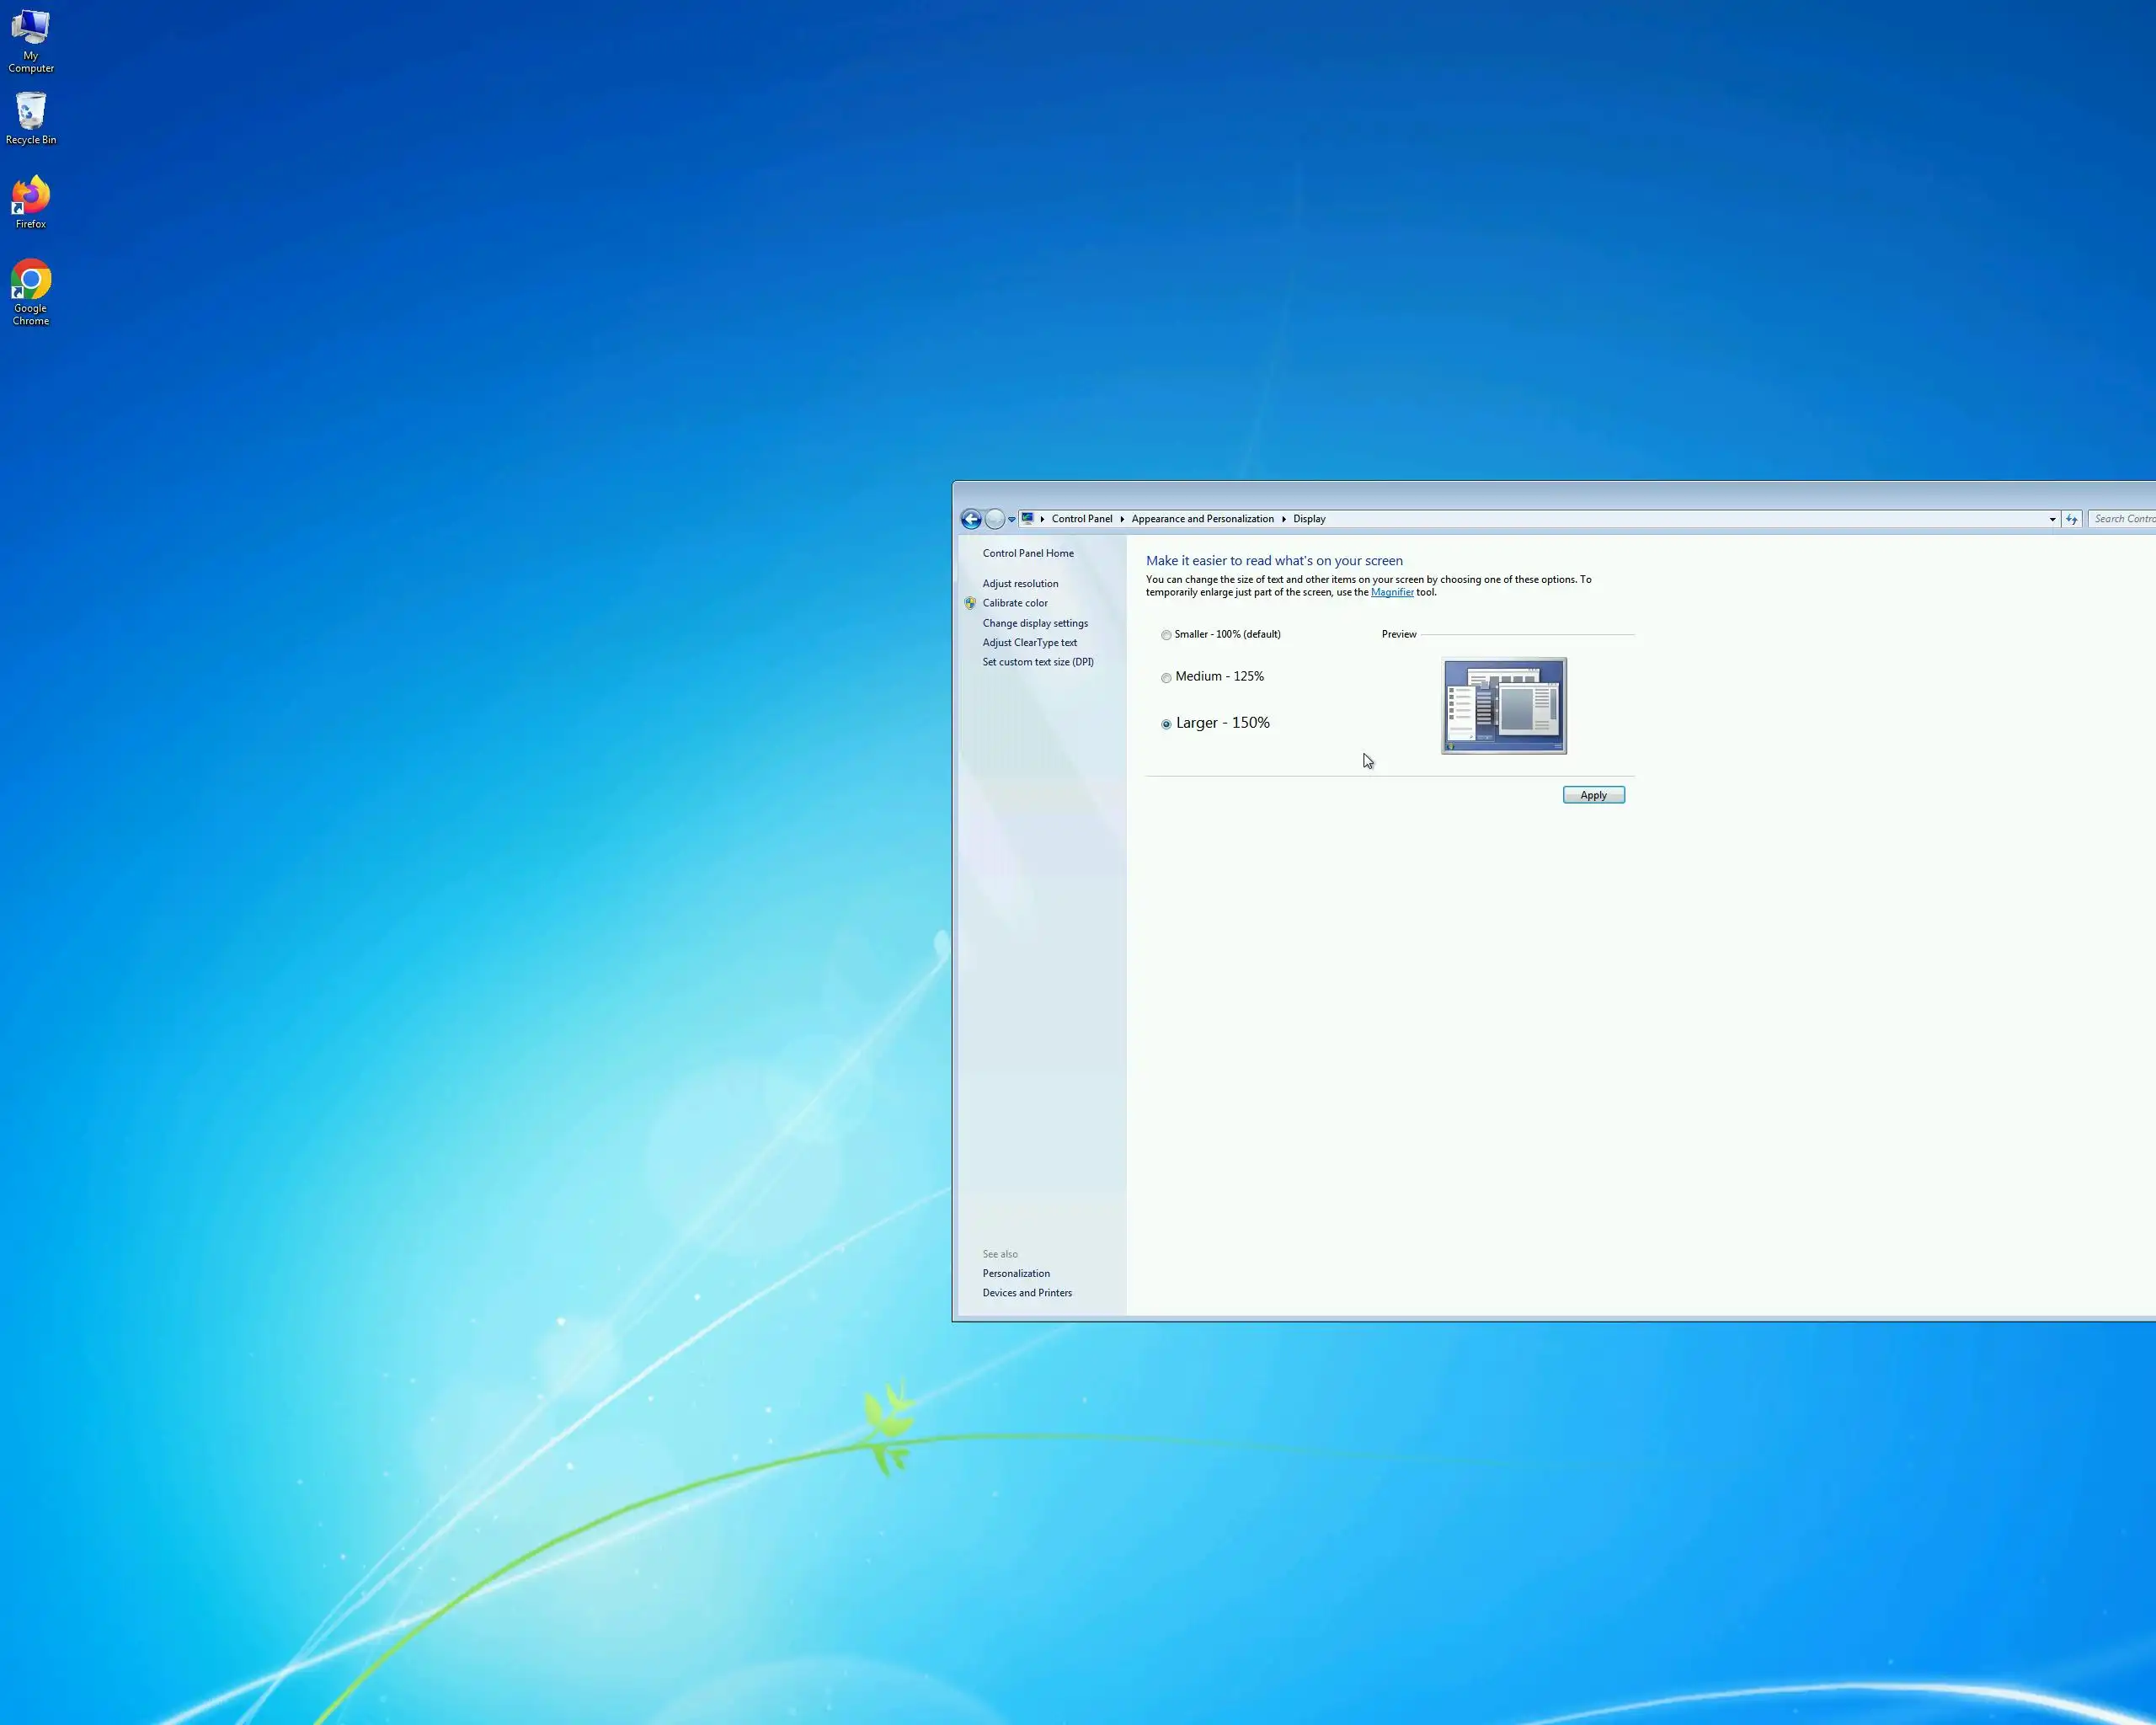Viewport: 2156px width, 1725px height.
Task: Click the address bar refresh icon
Action: [x=2071, y=519]
